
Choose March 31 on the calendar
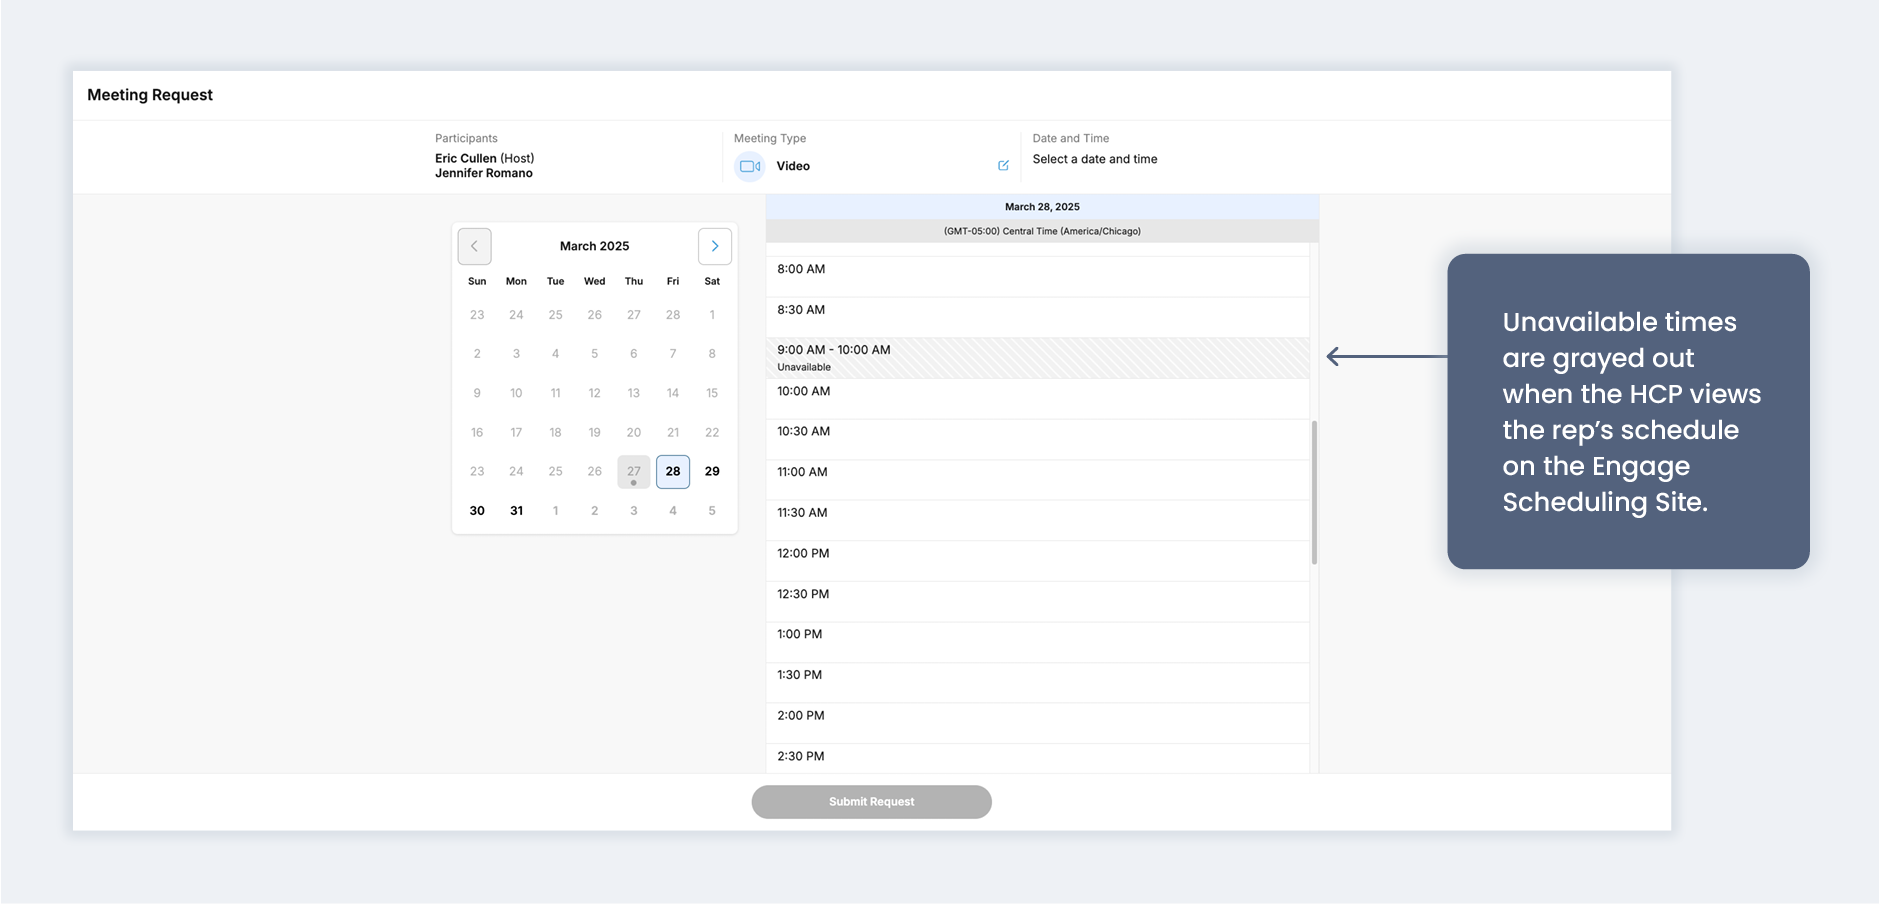tap(516, 511)
